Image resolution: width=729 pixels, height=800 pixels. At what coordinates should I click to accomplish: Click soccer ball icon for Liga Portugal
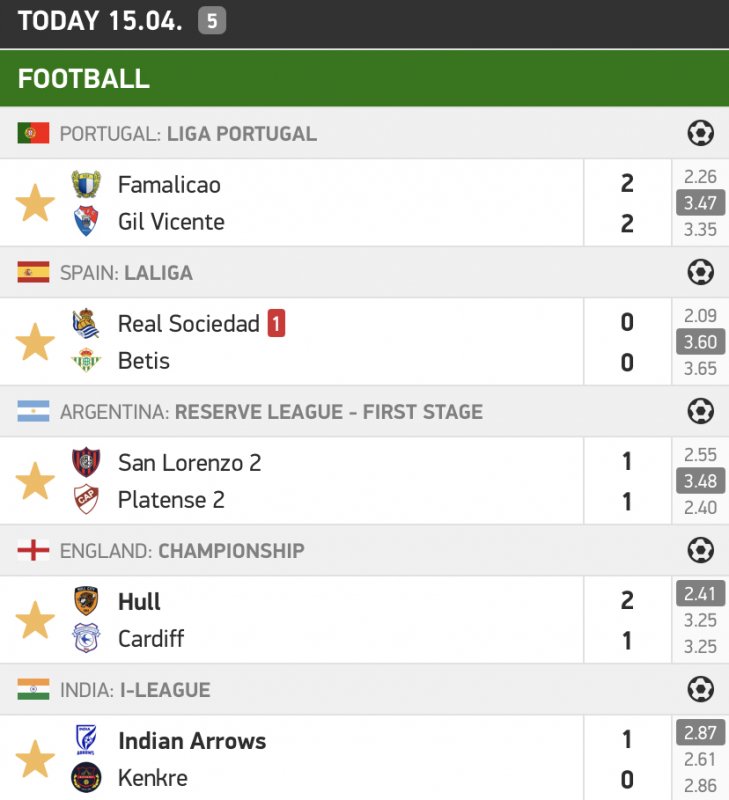pyautogui.click(x=701, y=133)
